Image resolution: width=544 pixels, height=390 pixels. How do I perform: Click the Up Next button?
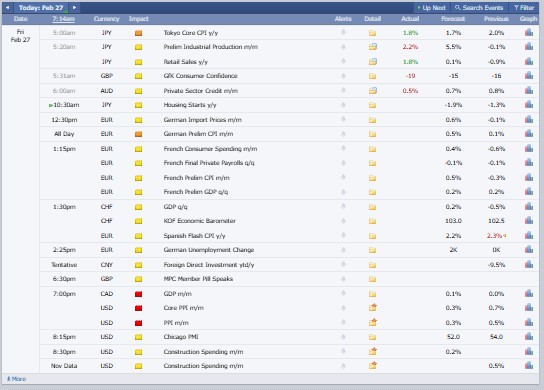[x=432, y=8]
